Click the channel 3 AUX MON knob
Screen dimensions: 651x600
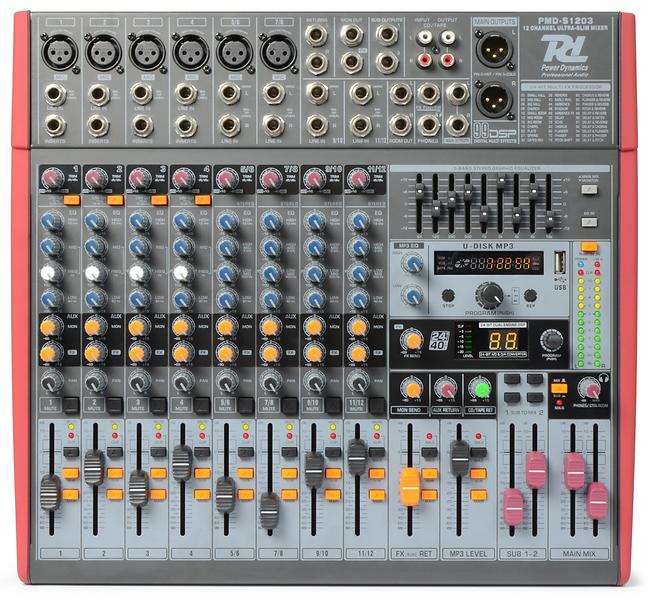click(x=138, y=327)
